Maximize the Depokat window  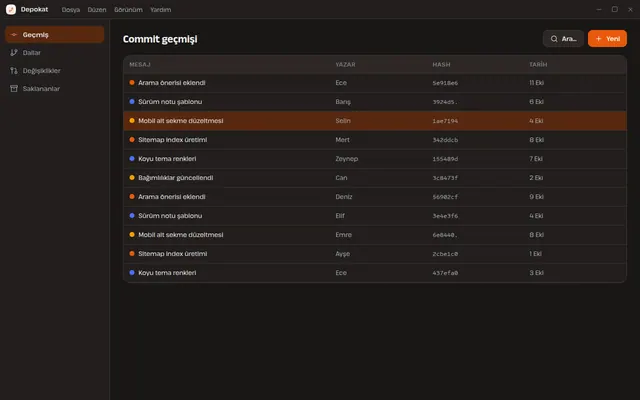point(614,9)
